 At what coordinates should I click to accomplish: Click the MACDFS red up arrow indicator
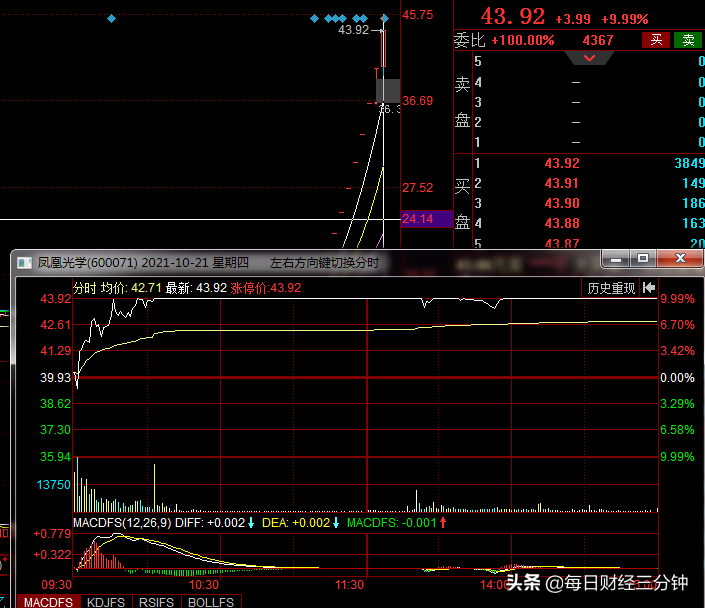[443, 523]
